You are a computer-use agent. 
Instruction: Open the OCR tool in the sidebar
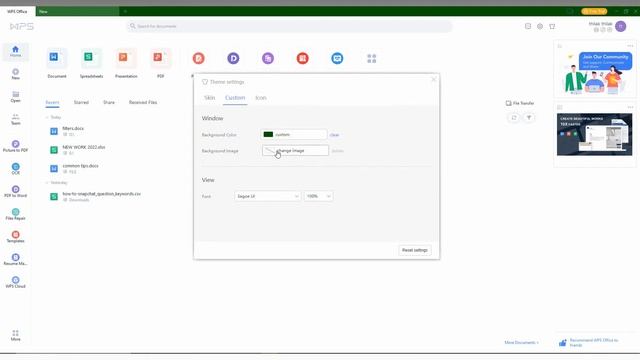16,169
